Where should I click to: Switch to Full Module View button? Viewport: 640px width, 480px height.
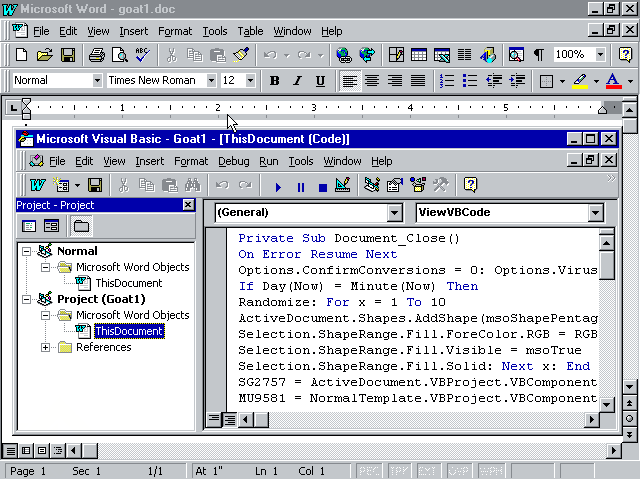coord(229,419)
